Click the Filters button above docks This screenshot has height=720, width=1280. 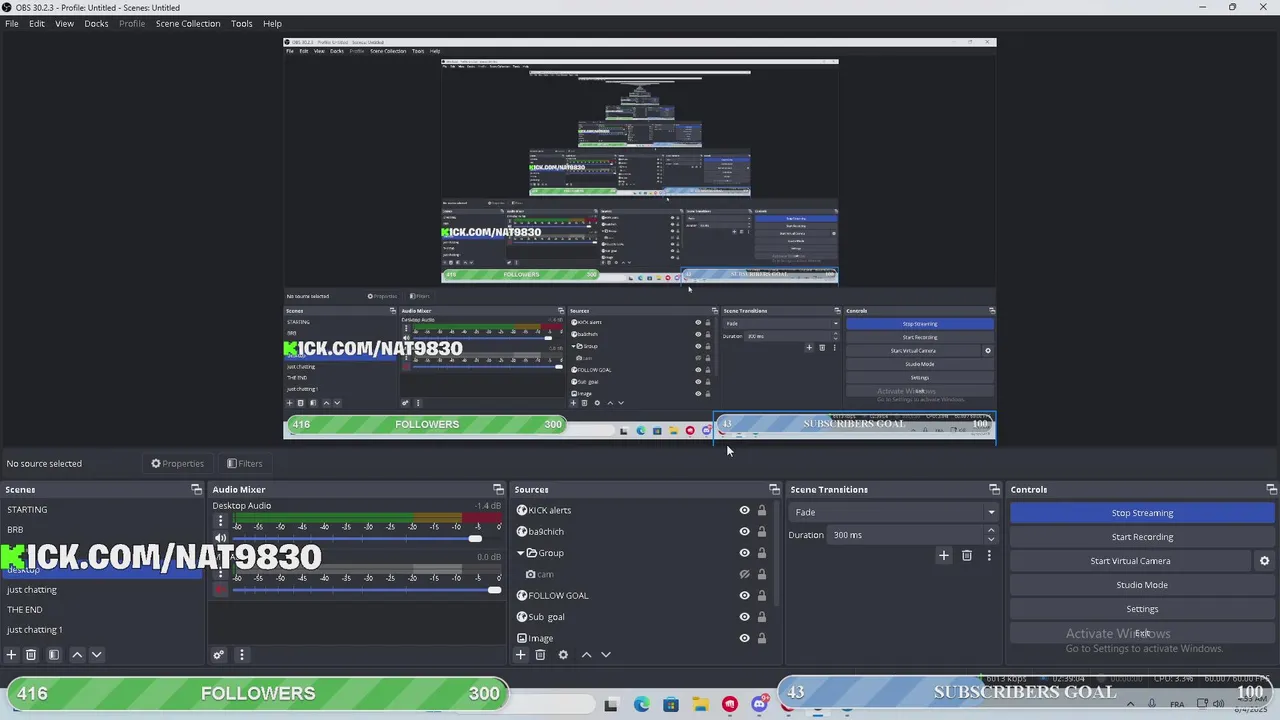point(244,464)
